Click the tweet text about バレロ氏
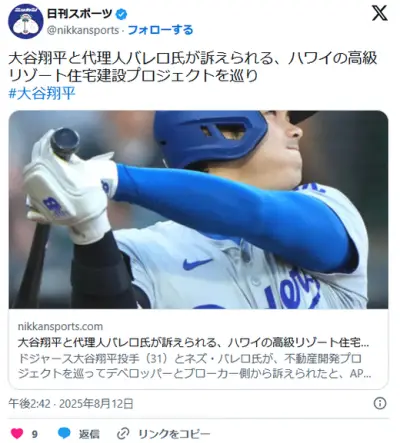Image resolution: width=400 pixels, height=443 pixels. click(x=193, y=67)
